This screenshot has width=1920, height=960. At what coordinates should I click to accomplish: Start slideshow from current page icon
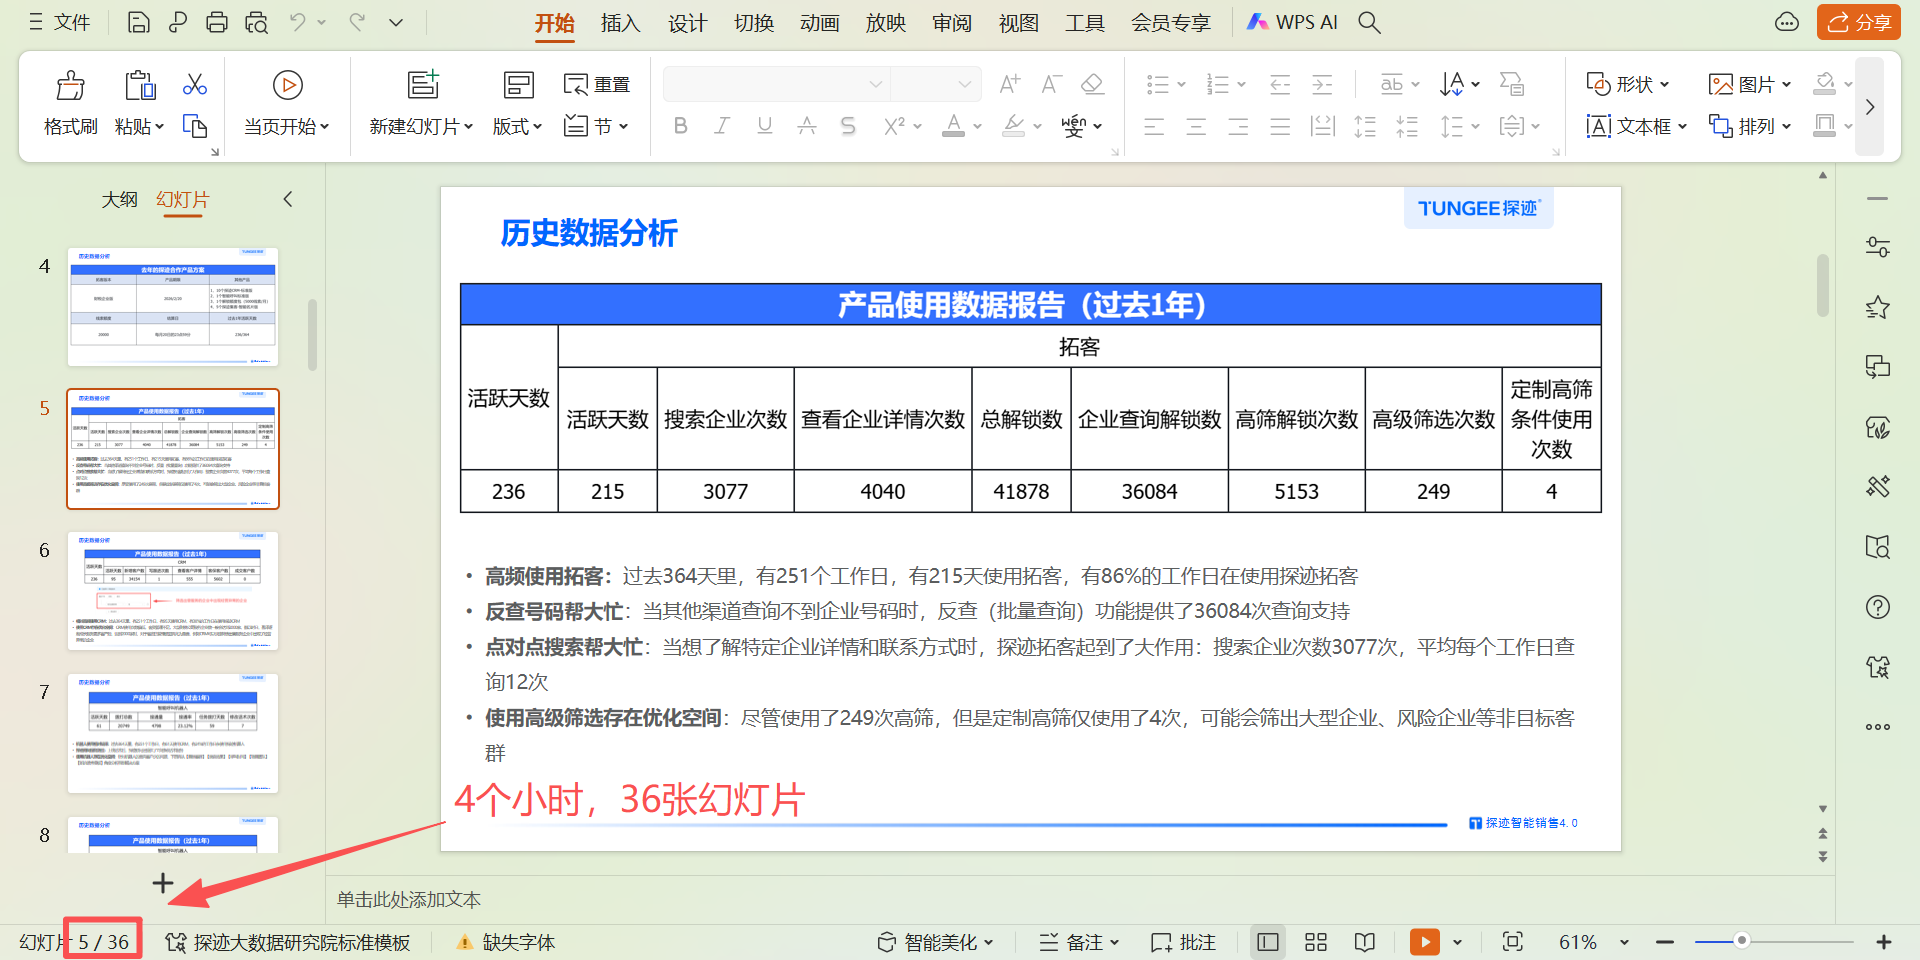pos(287,86)
